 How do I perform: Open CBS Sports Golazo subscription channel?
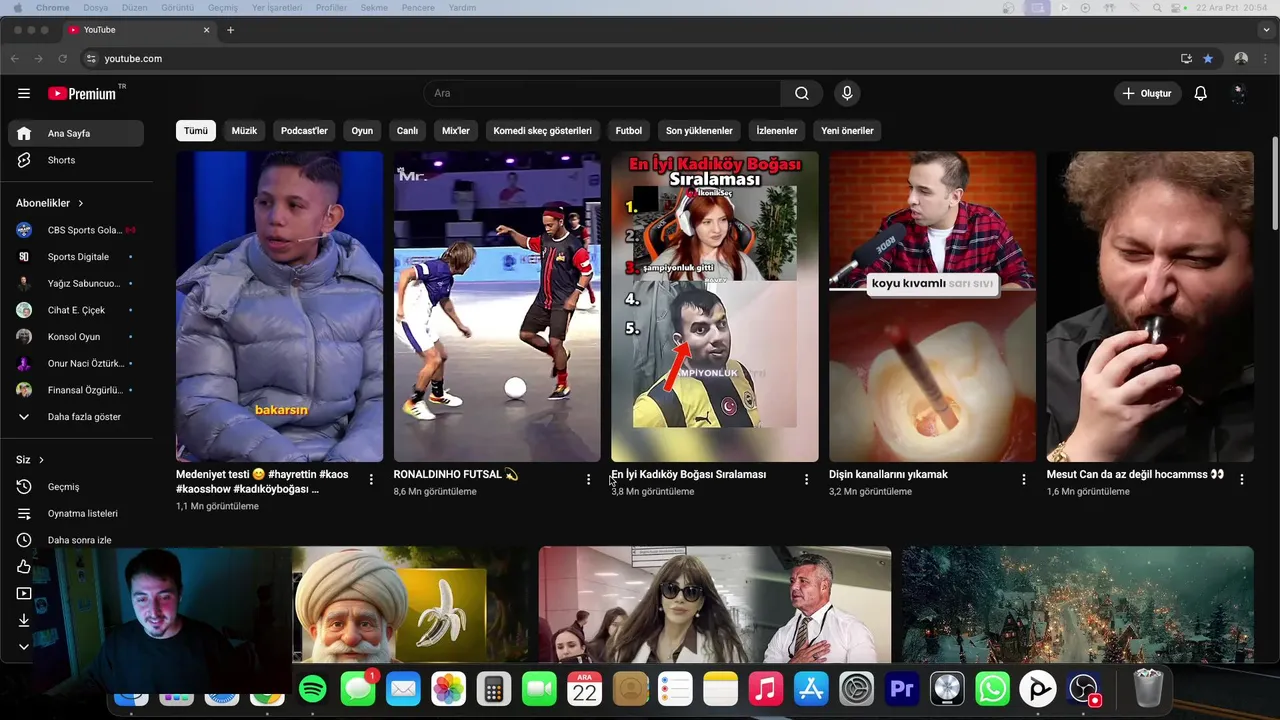pos(76,230)
